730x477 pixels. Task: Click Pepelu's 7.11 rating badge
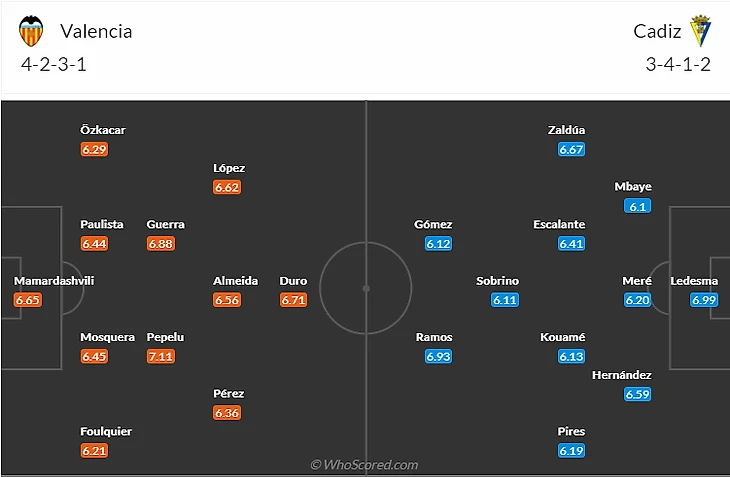[x=160, y=356]
